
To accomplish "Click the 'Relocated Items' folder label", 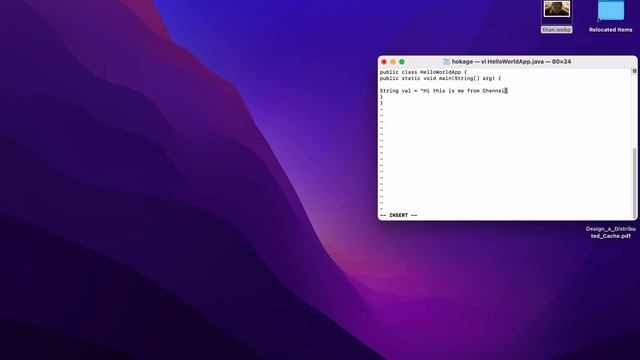I will coord(611,30).
